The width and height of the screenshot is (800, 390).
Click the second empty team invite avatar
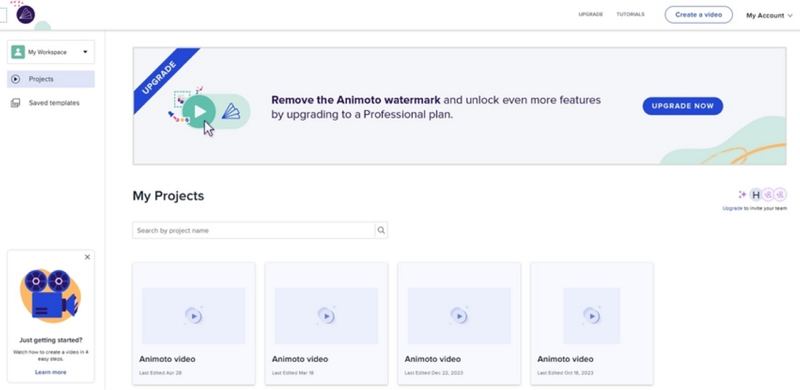(x=780, y=194)
